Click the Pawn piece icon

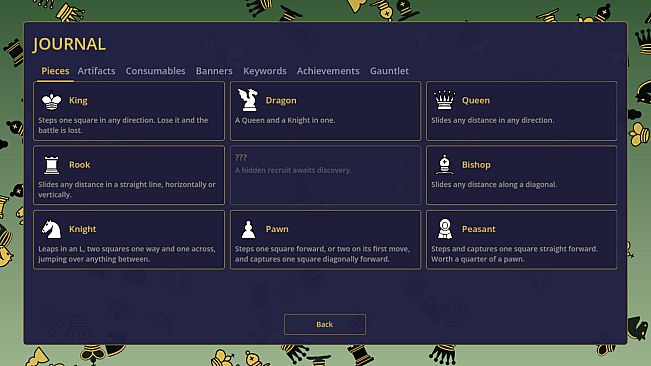[x=248, y=229]
